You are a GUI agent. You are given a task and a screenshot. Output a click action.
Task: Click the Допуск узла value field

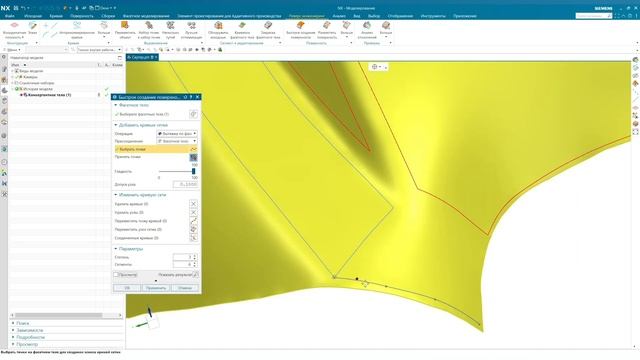(185, 184)
